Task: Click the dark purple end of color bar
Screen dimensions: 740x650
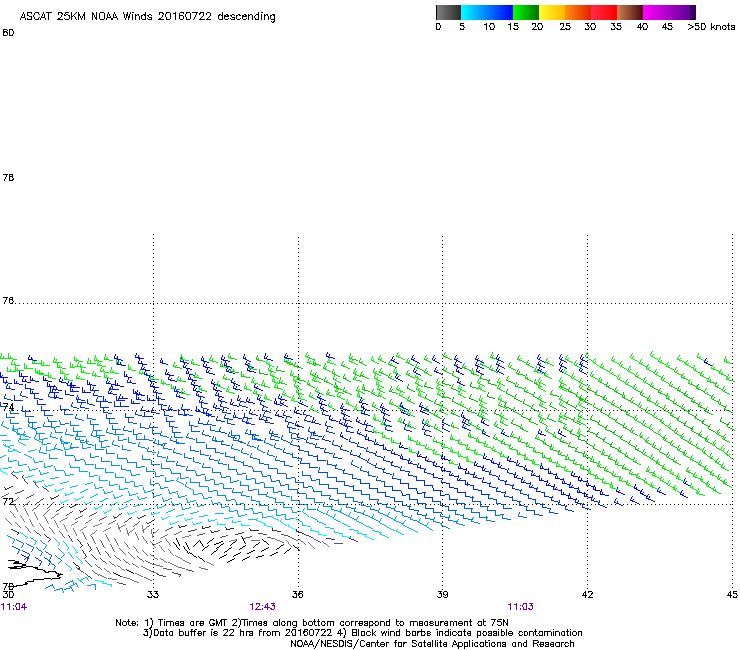Action: click(x=692, y=12)
